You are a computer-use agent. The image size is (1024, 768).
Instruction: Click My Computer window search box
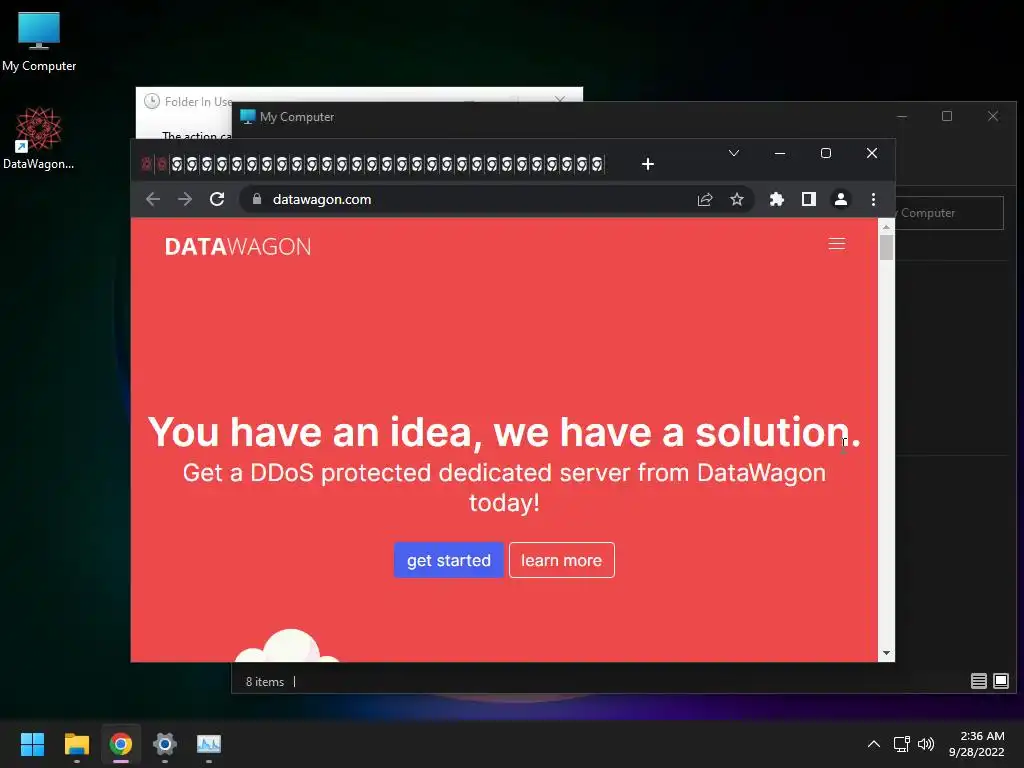949,213
